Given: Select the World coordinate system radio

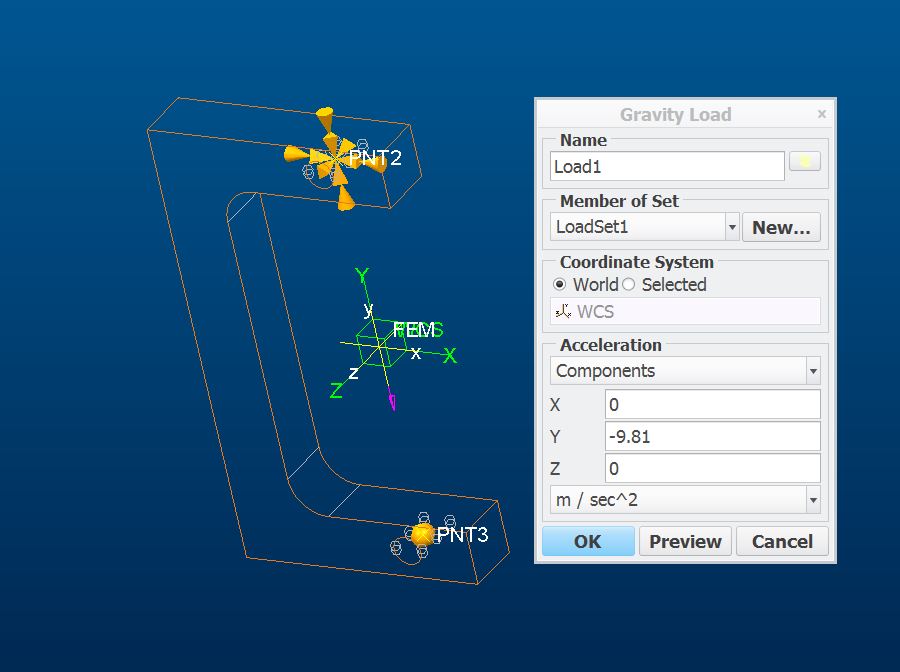Looking at the screenshot, I should 559,285.
